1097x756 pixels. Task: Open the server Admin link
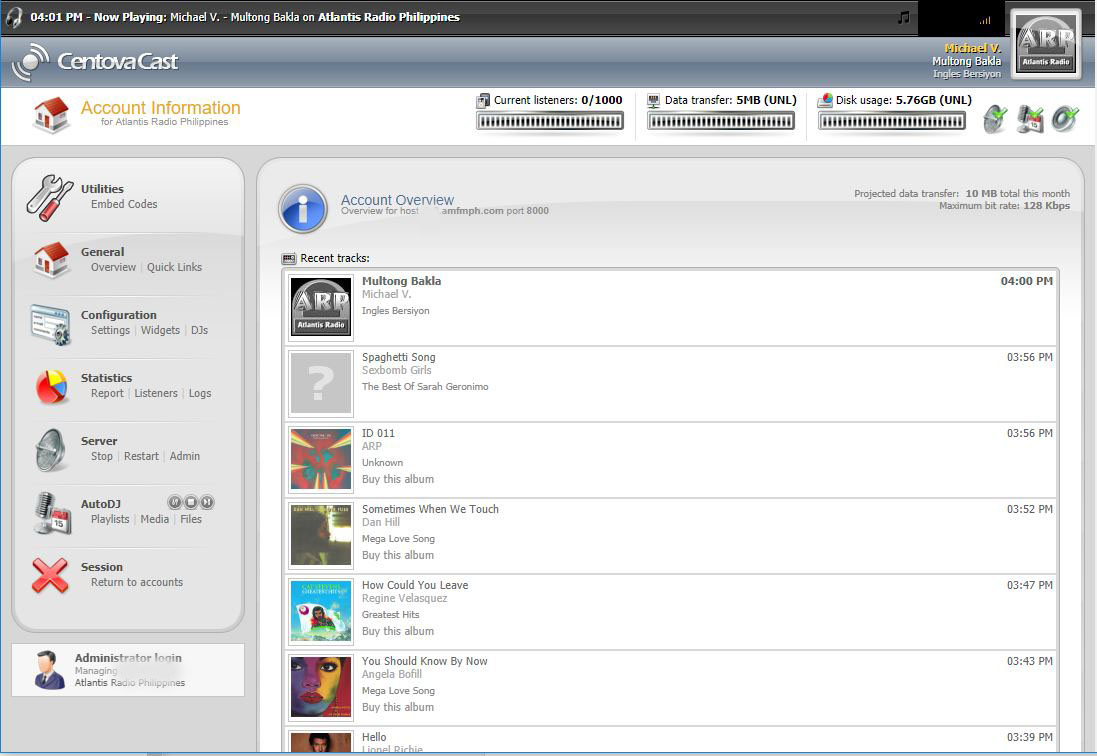point(185,456)
